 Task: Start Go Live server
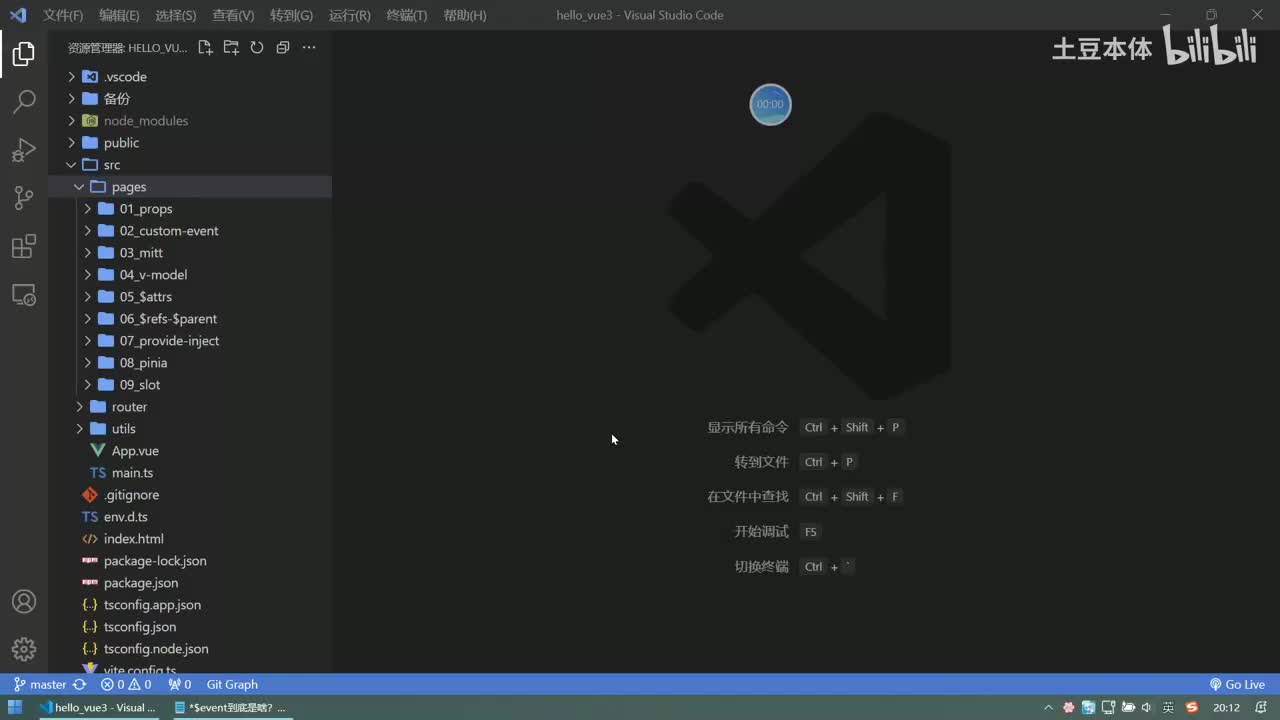pos(1237,685)
